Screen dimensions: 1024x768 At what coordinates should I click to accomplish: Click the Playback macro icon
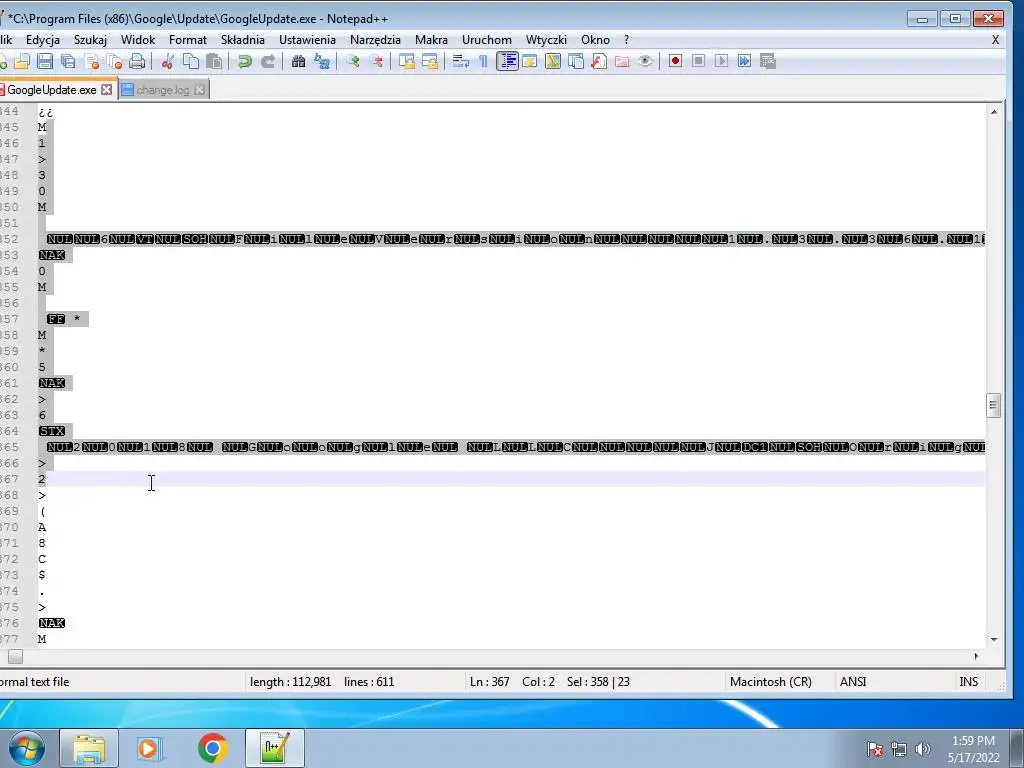[x=721, y=61]
